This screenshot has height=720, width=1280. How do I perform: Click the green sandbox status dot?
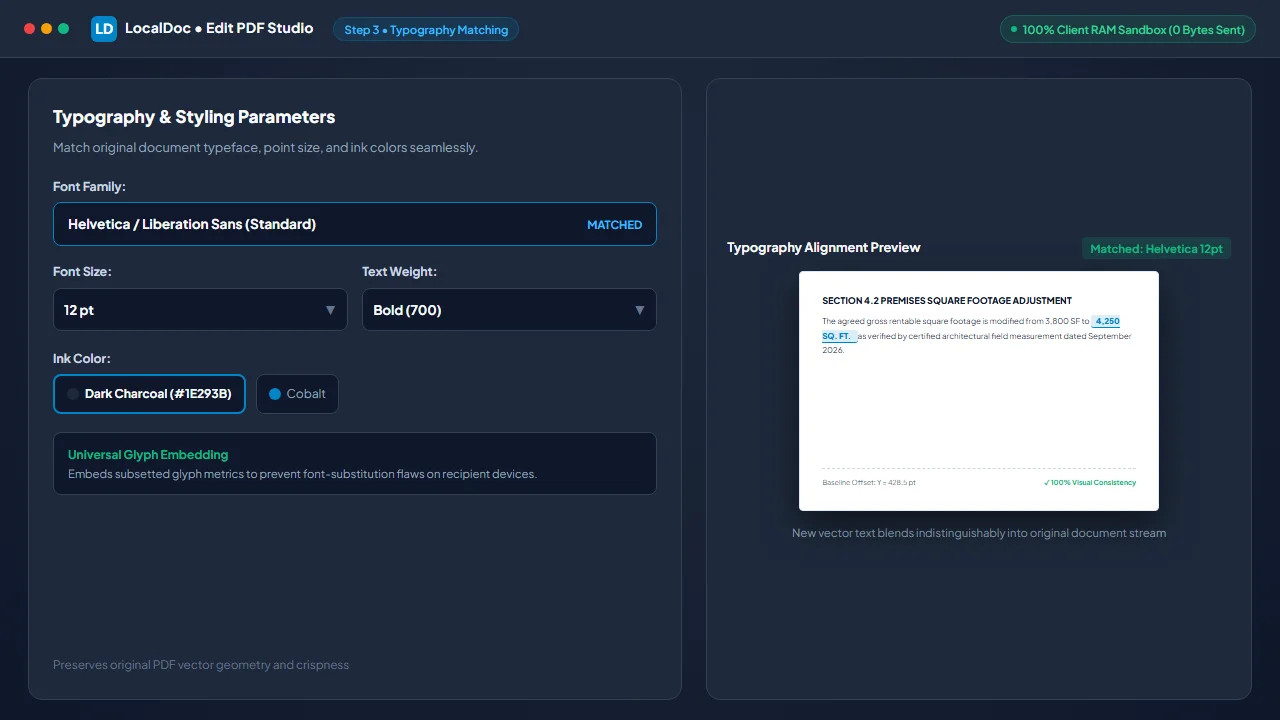coord(1014,30)
